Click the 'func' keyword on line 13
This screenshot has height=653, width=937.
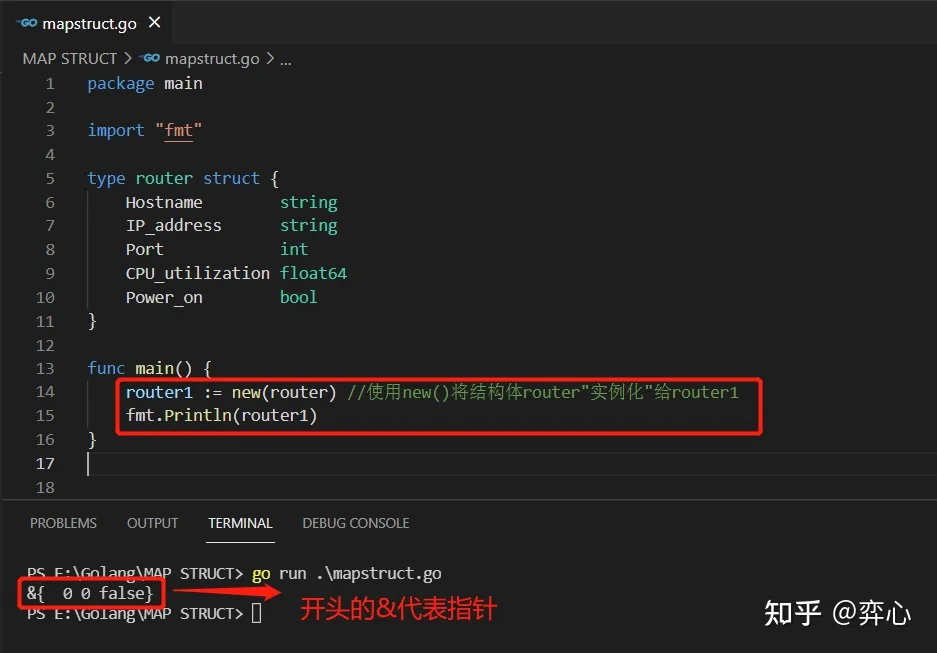(106, 368)
